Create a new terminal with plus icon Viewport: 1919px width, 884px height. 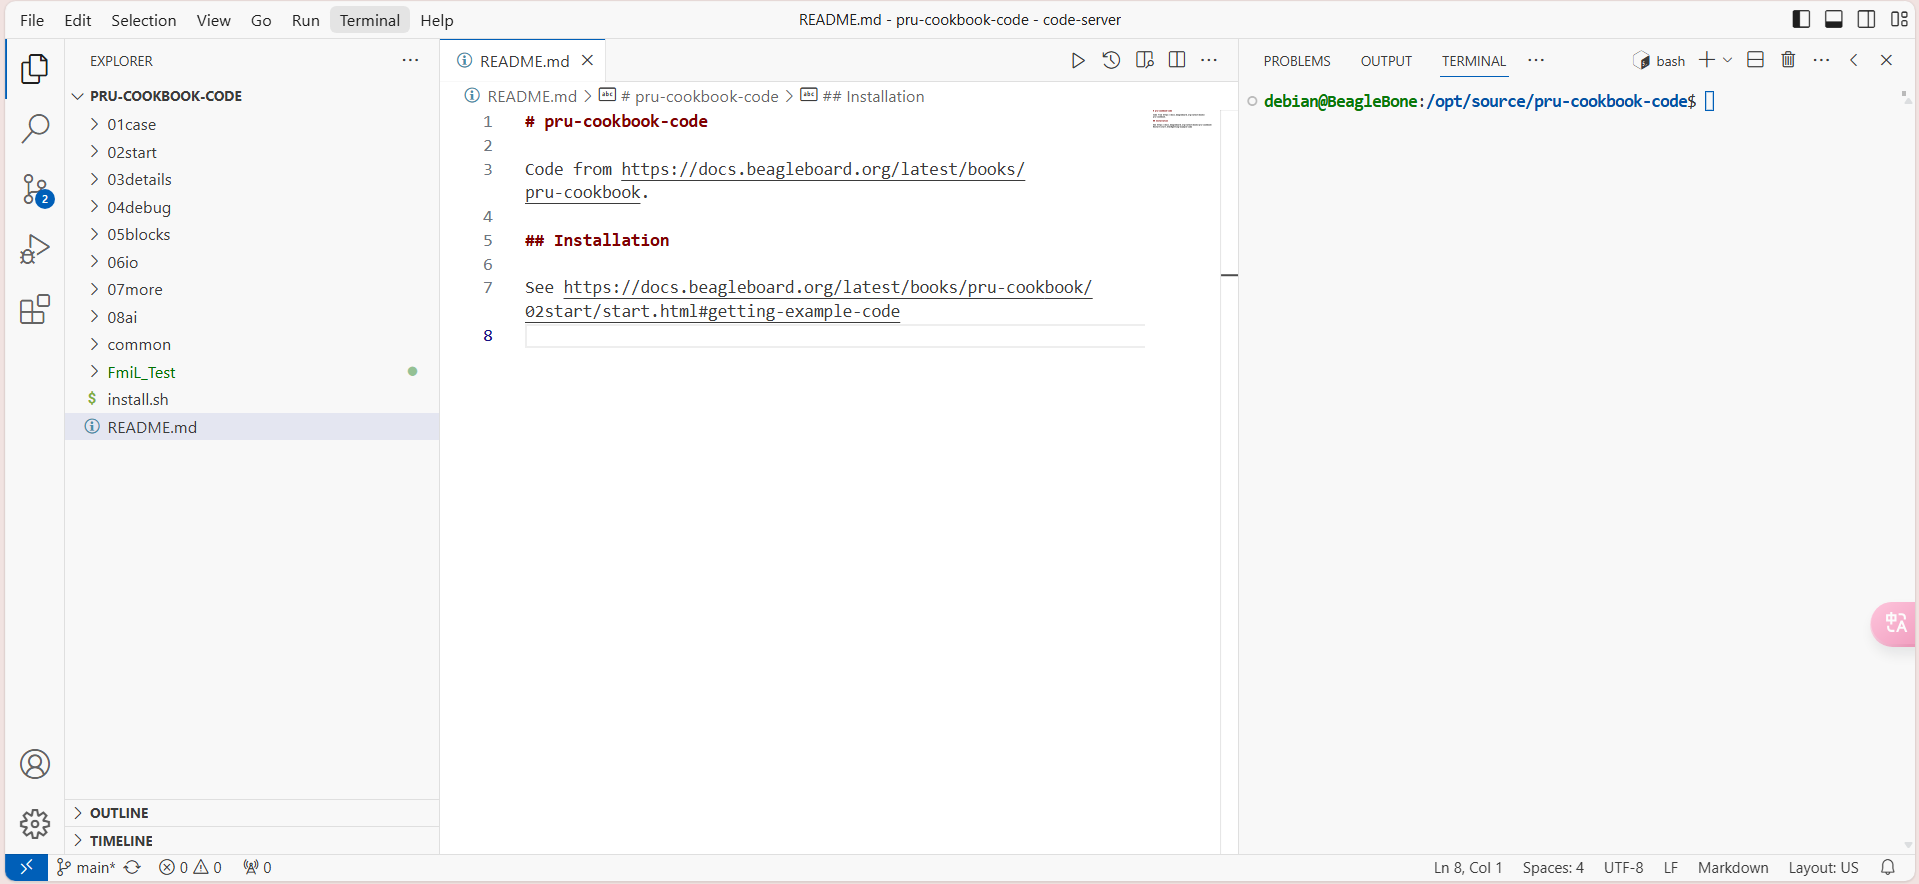(1707, 60)
